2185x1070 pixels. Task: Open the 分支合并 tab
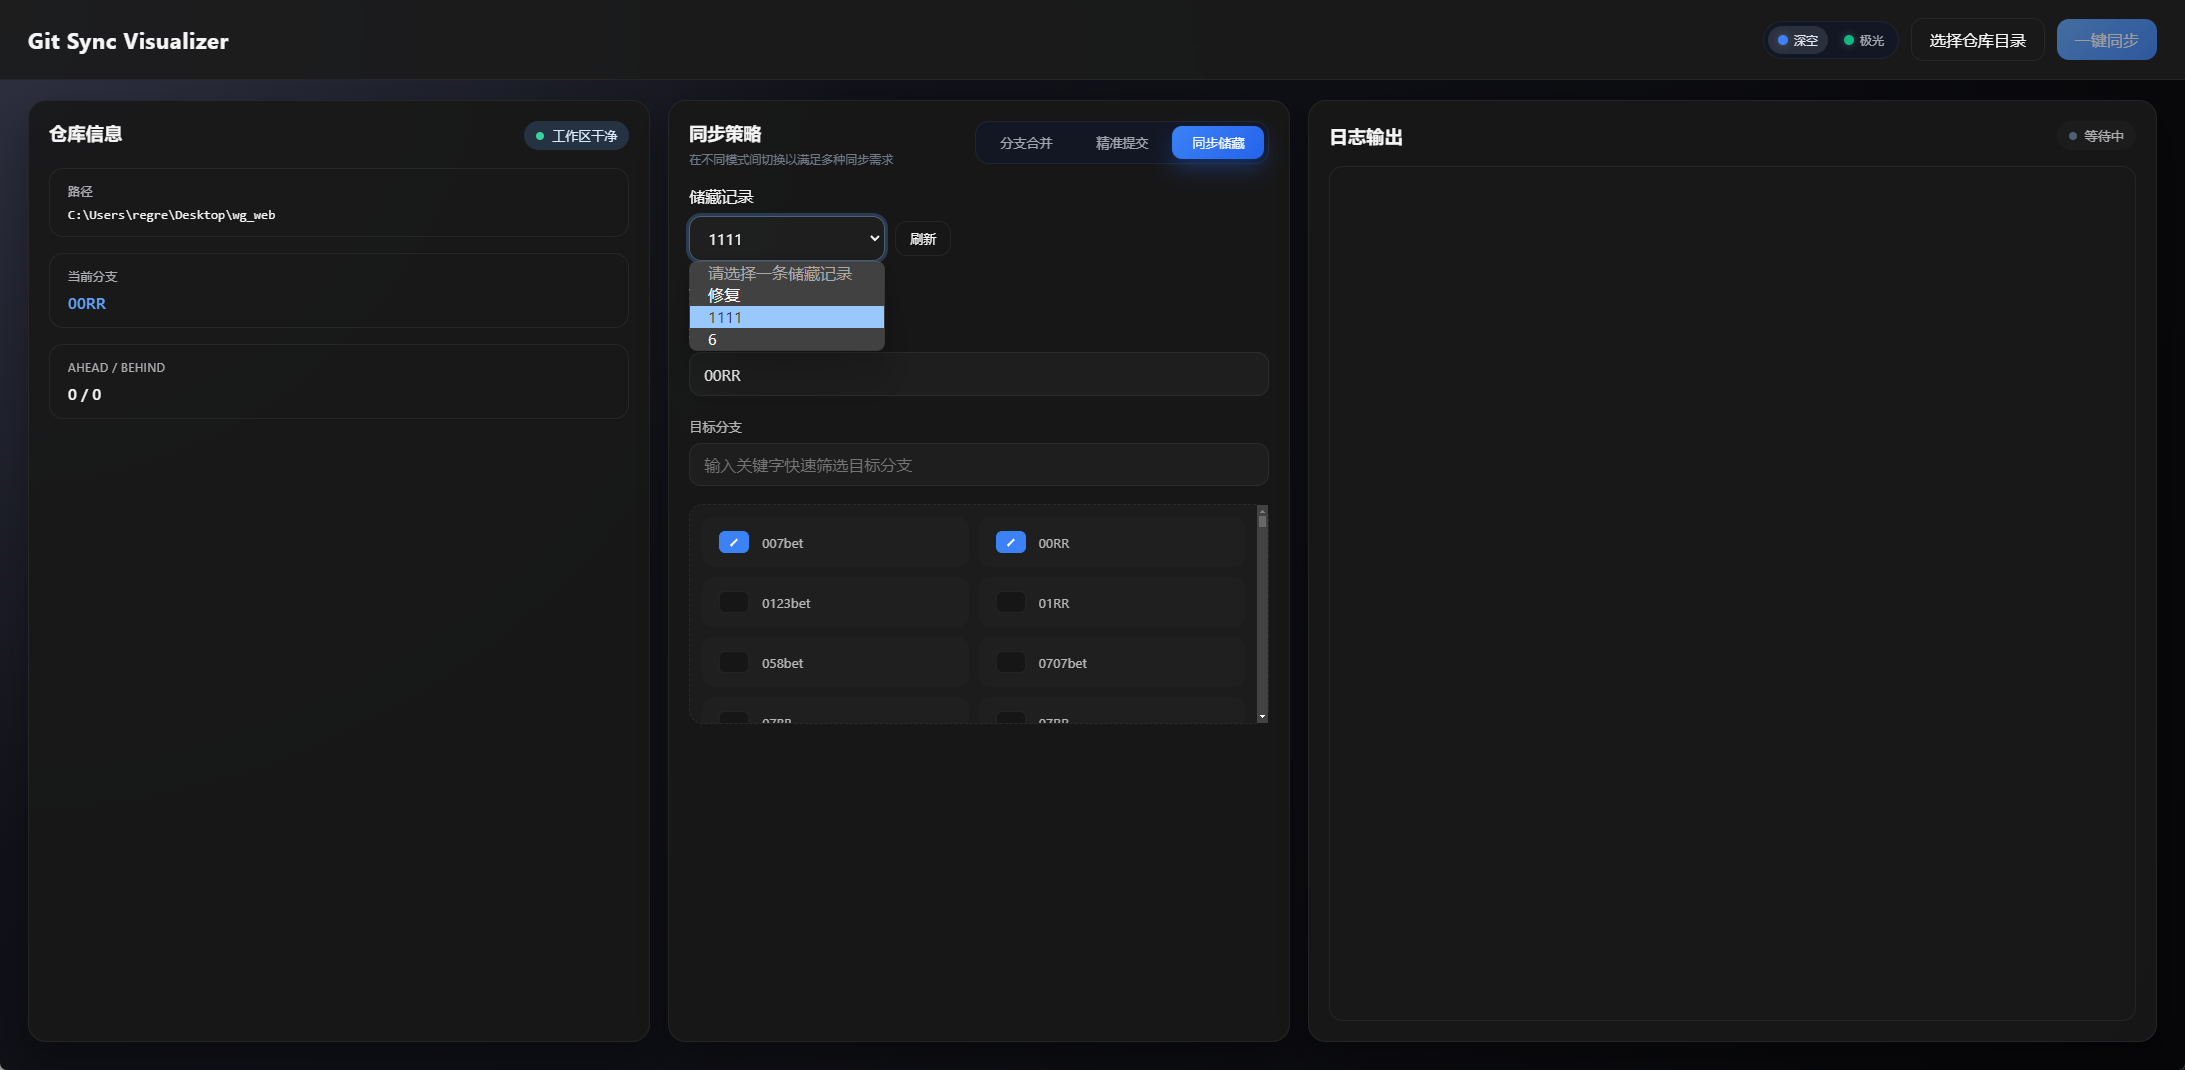1026,143
